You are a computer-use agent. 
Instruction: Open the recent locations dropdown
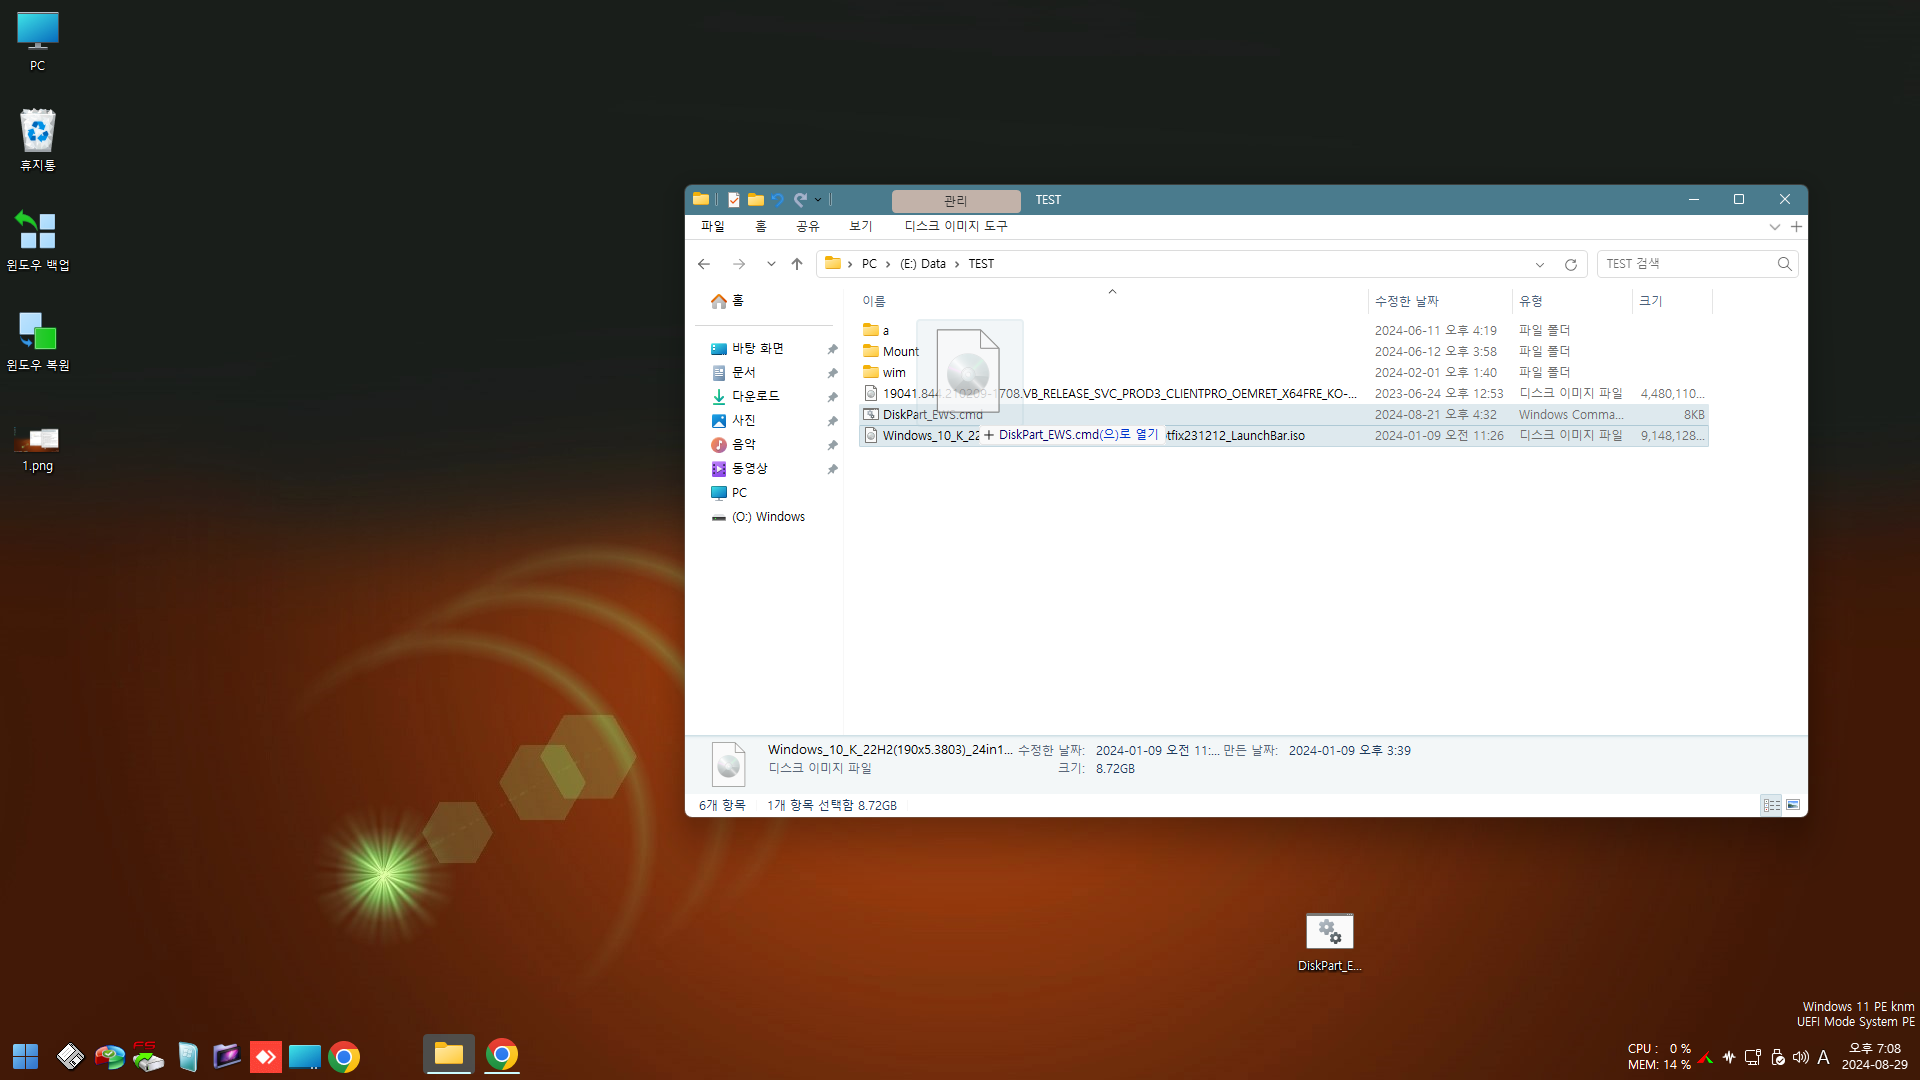pyautogui.click(x=771, y=264)
